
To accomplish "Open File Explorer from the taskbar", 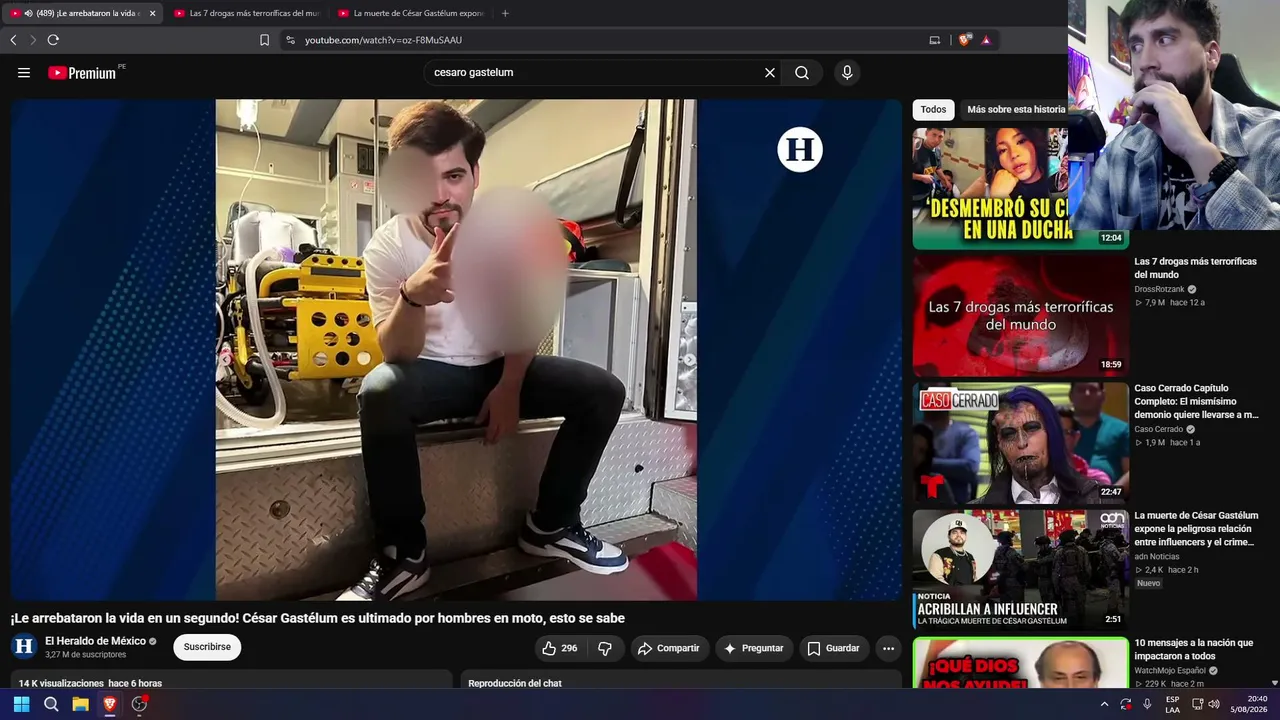I will tap(80, 704).
